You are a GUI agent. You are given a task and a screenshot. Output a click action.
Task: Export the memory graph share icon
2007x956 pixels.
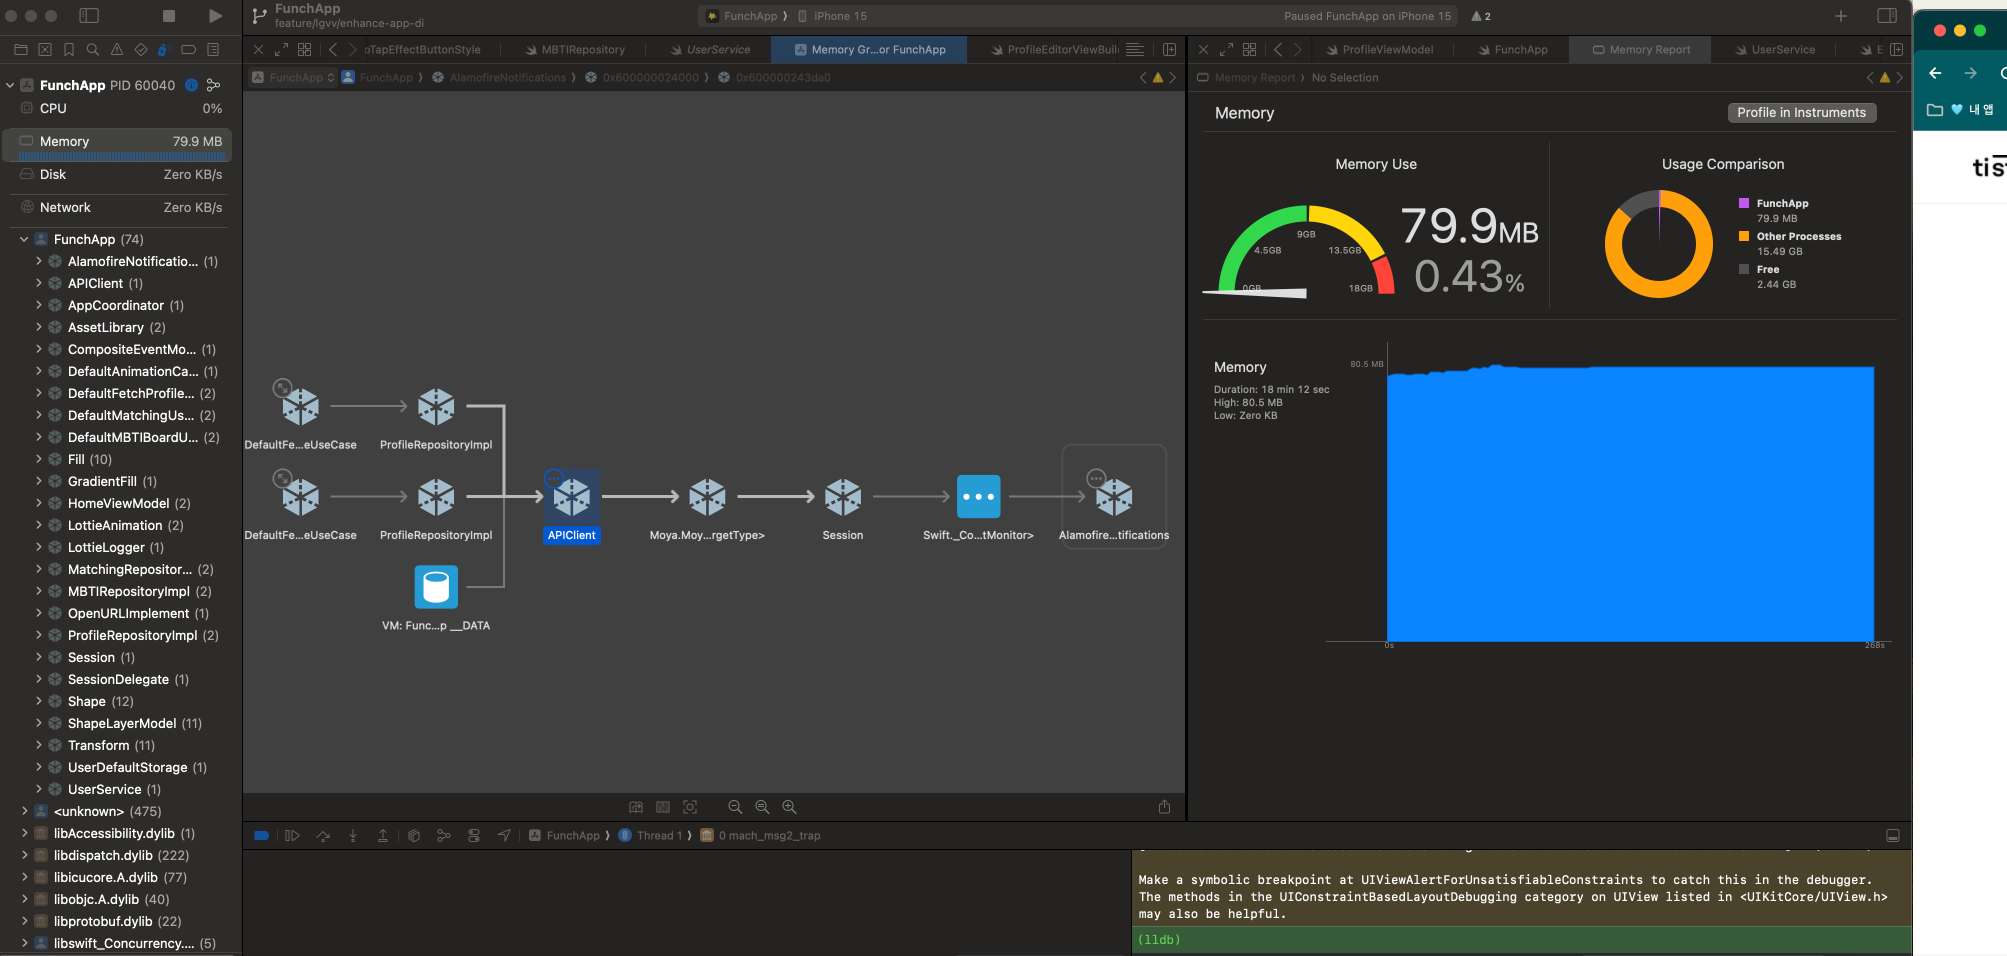(1164, 807)
